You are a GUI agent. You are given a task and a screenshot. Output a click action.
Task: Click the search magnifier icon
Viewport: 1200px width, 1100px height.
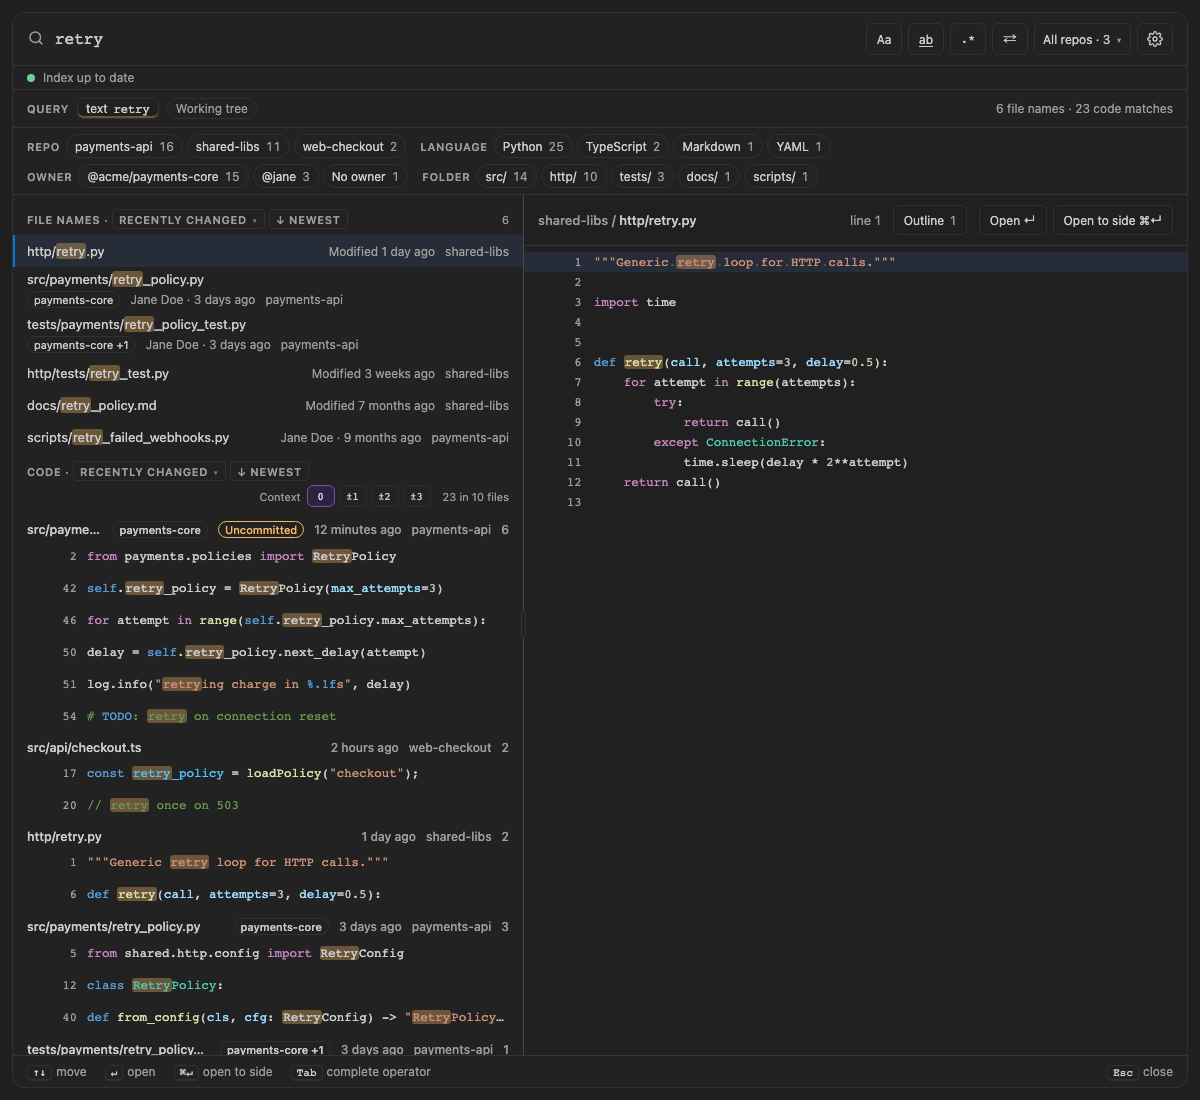tap(36, 39)
